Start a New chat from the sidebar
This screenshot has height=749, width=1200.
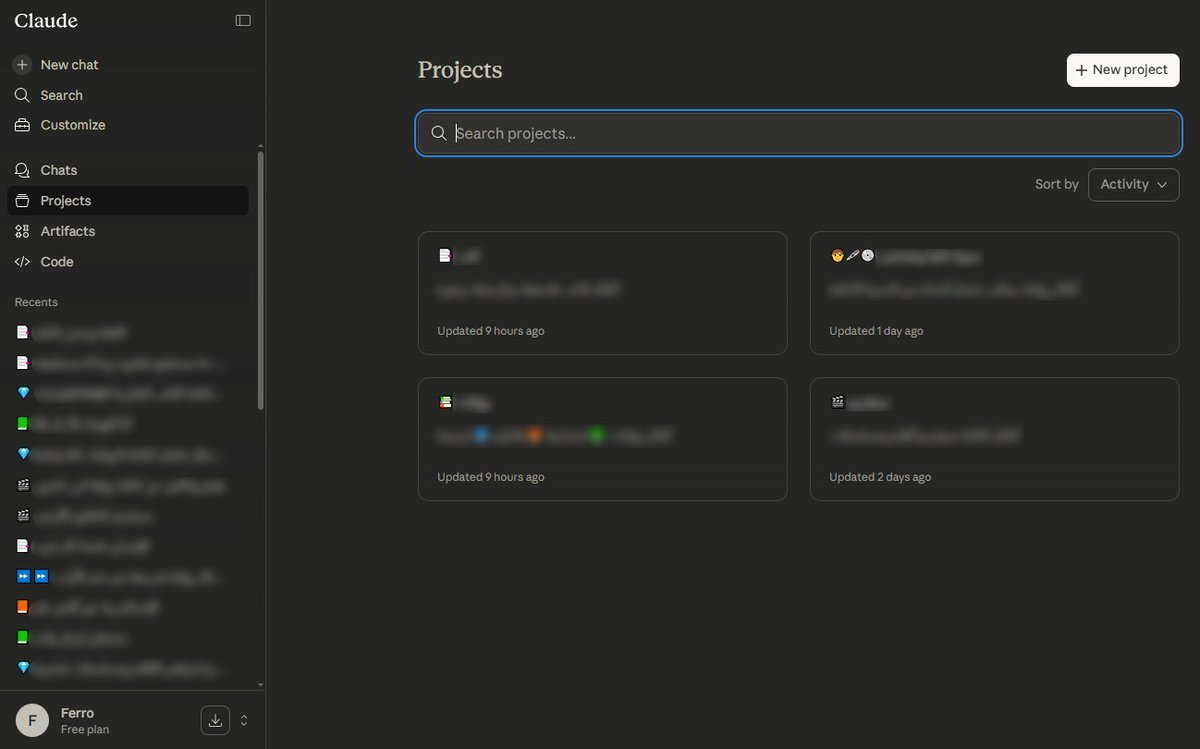pos(127,64)
